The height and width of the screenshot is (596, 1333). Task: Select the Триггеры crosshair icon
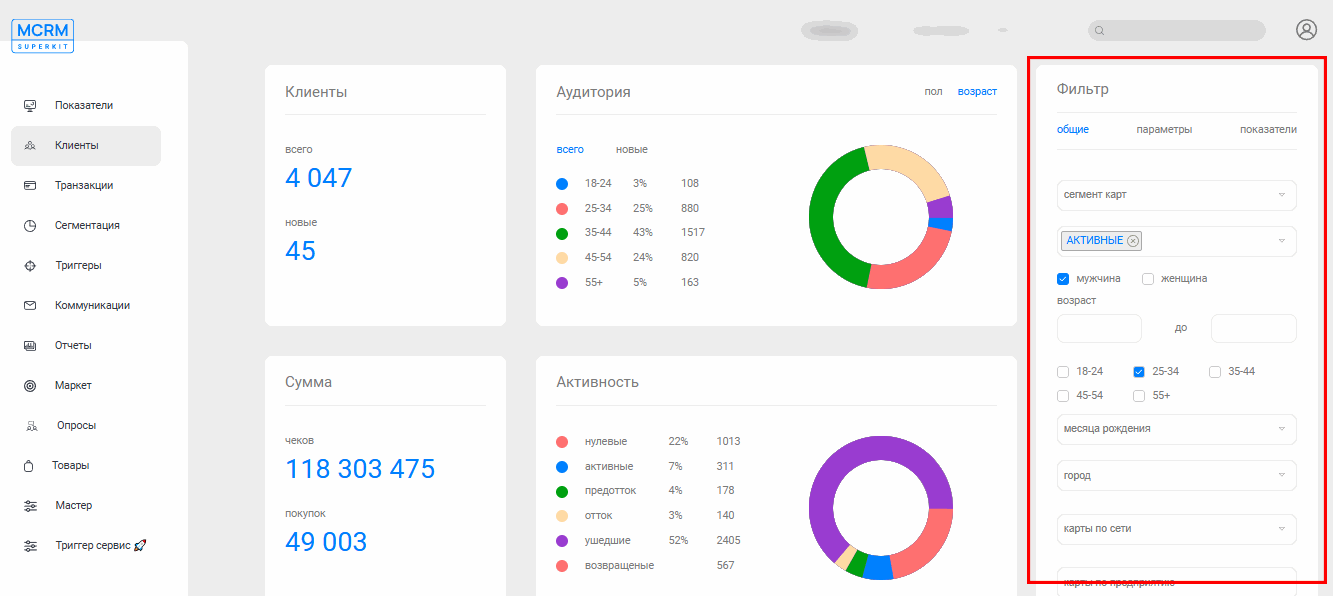pyautogui.click(x=30, y=265)
